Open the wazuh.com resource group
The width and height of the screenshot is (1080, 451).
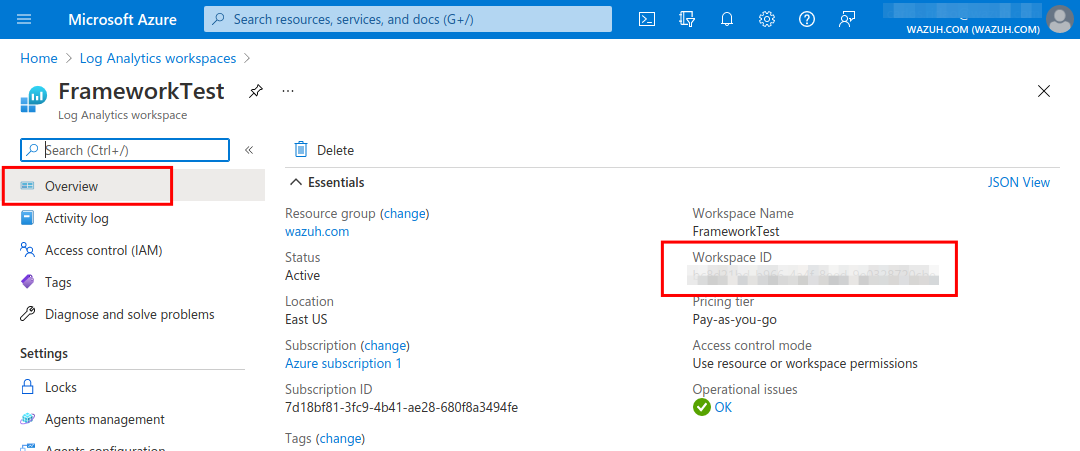point(317,231)
